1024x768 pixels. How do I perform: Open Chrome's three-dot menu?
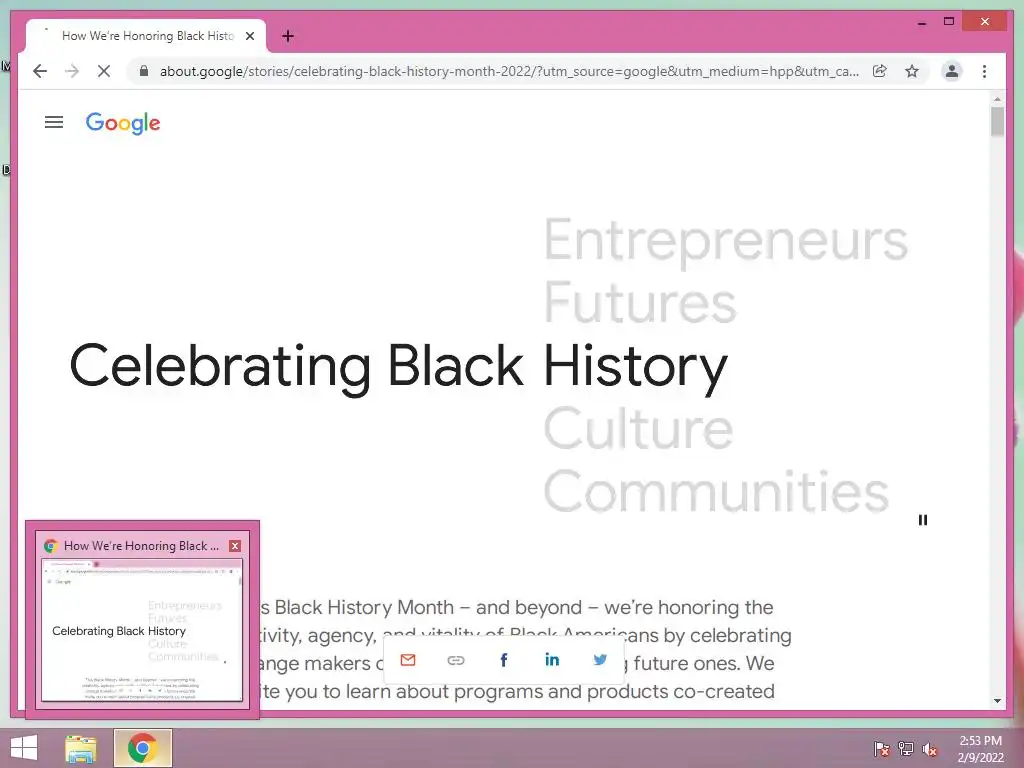coord(984,71)
